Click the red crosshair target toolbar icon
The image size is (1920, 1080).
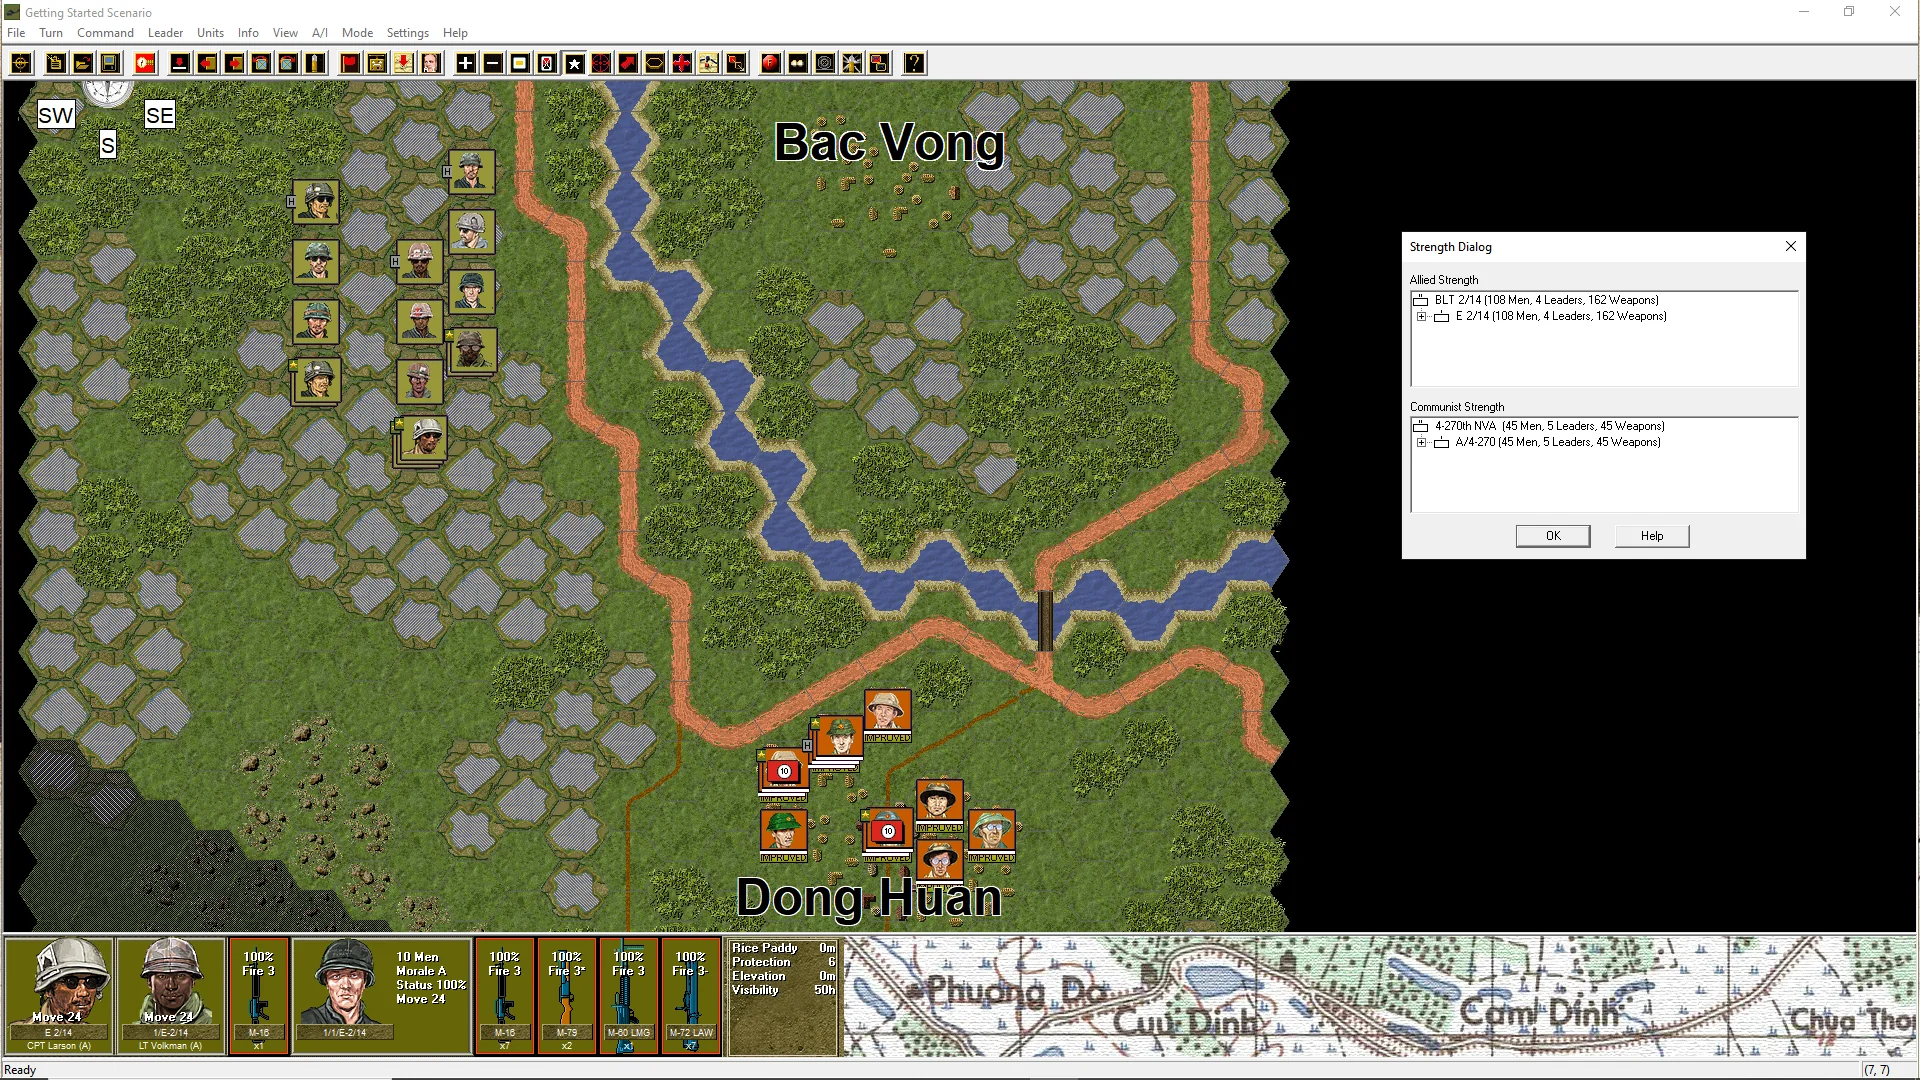click(x=601, y=64)
